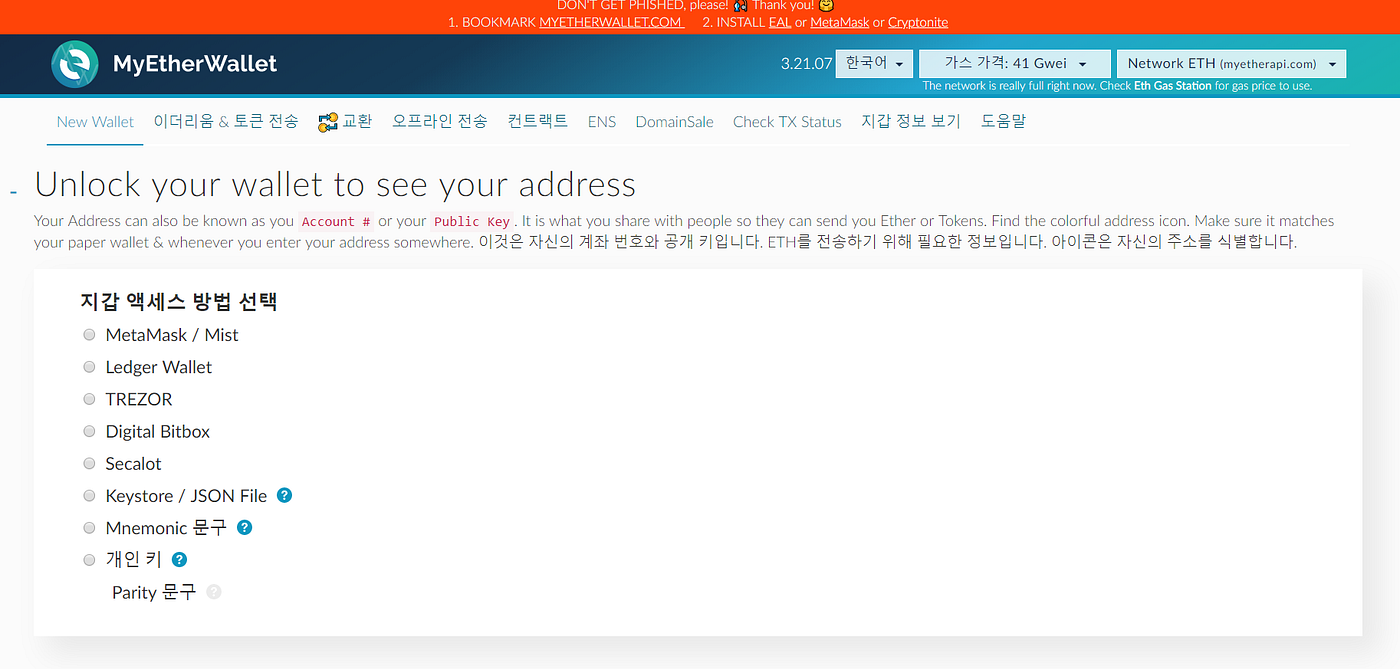Open the ENS tab
Image resolution: width=1400 pixels, height=669 pixels.
(602, 122)
